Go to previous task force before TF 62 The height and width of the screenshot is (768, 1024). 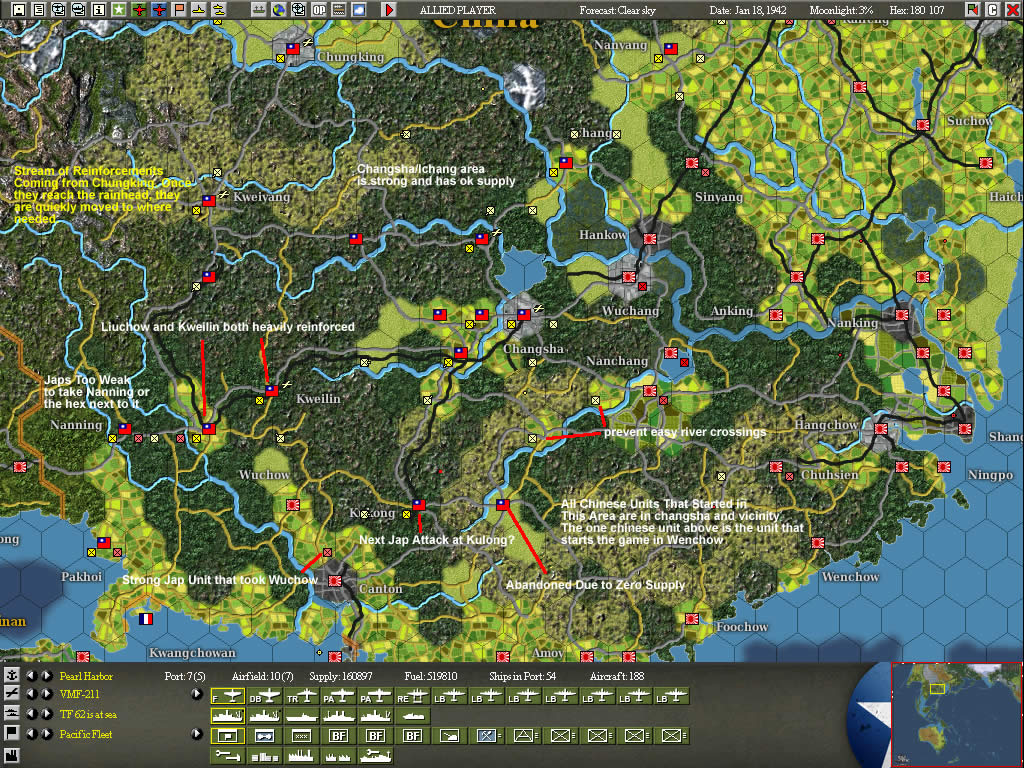[31, 714]
